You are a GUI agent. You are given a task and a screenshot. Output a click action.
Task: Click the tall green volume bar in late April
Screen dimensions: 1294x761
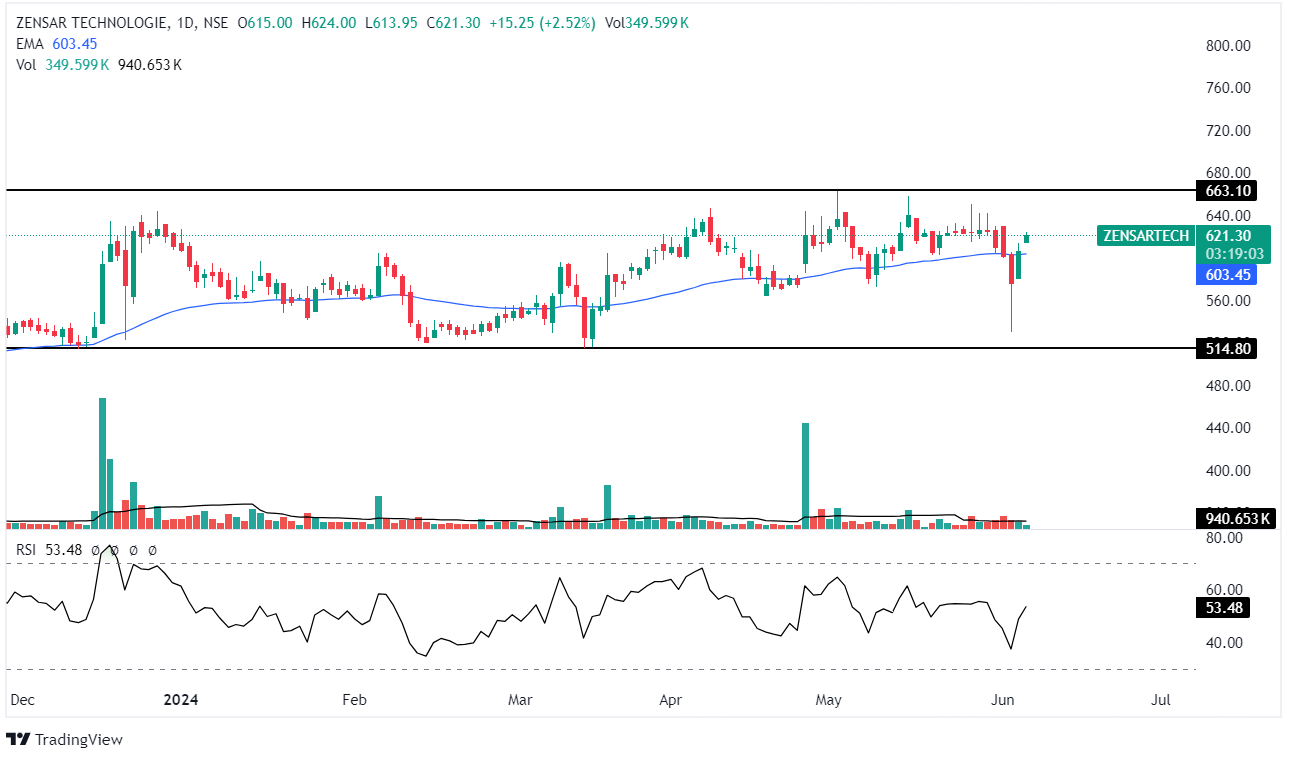pyautogui.click(x=805, y=472)
